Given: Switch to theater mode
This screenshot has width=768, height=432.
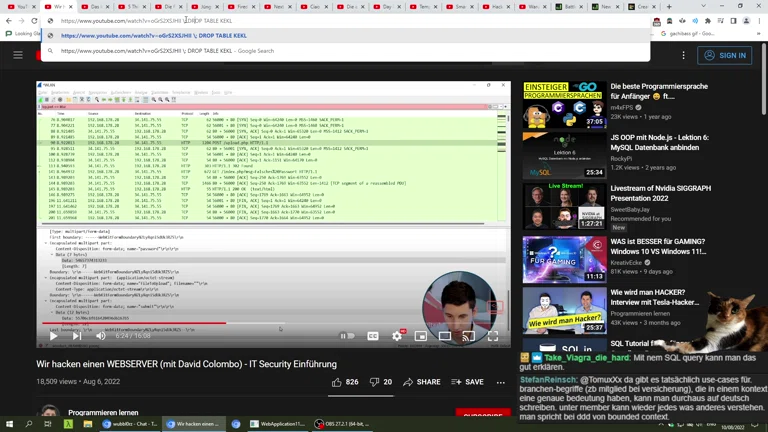Looking at the screenshot, I should pos(445,337).
